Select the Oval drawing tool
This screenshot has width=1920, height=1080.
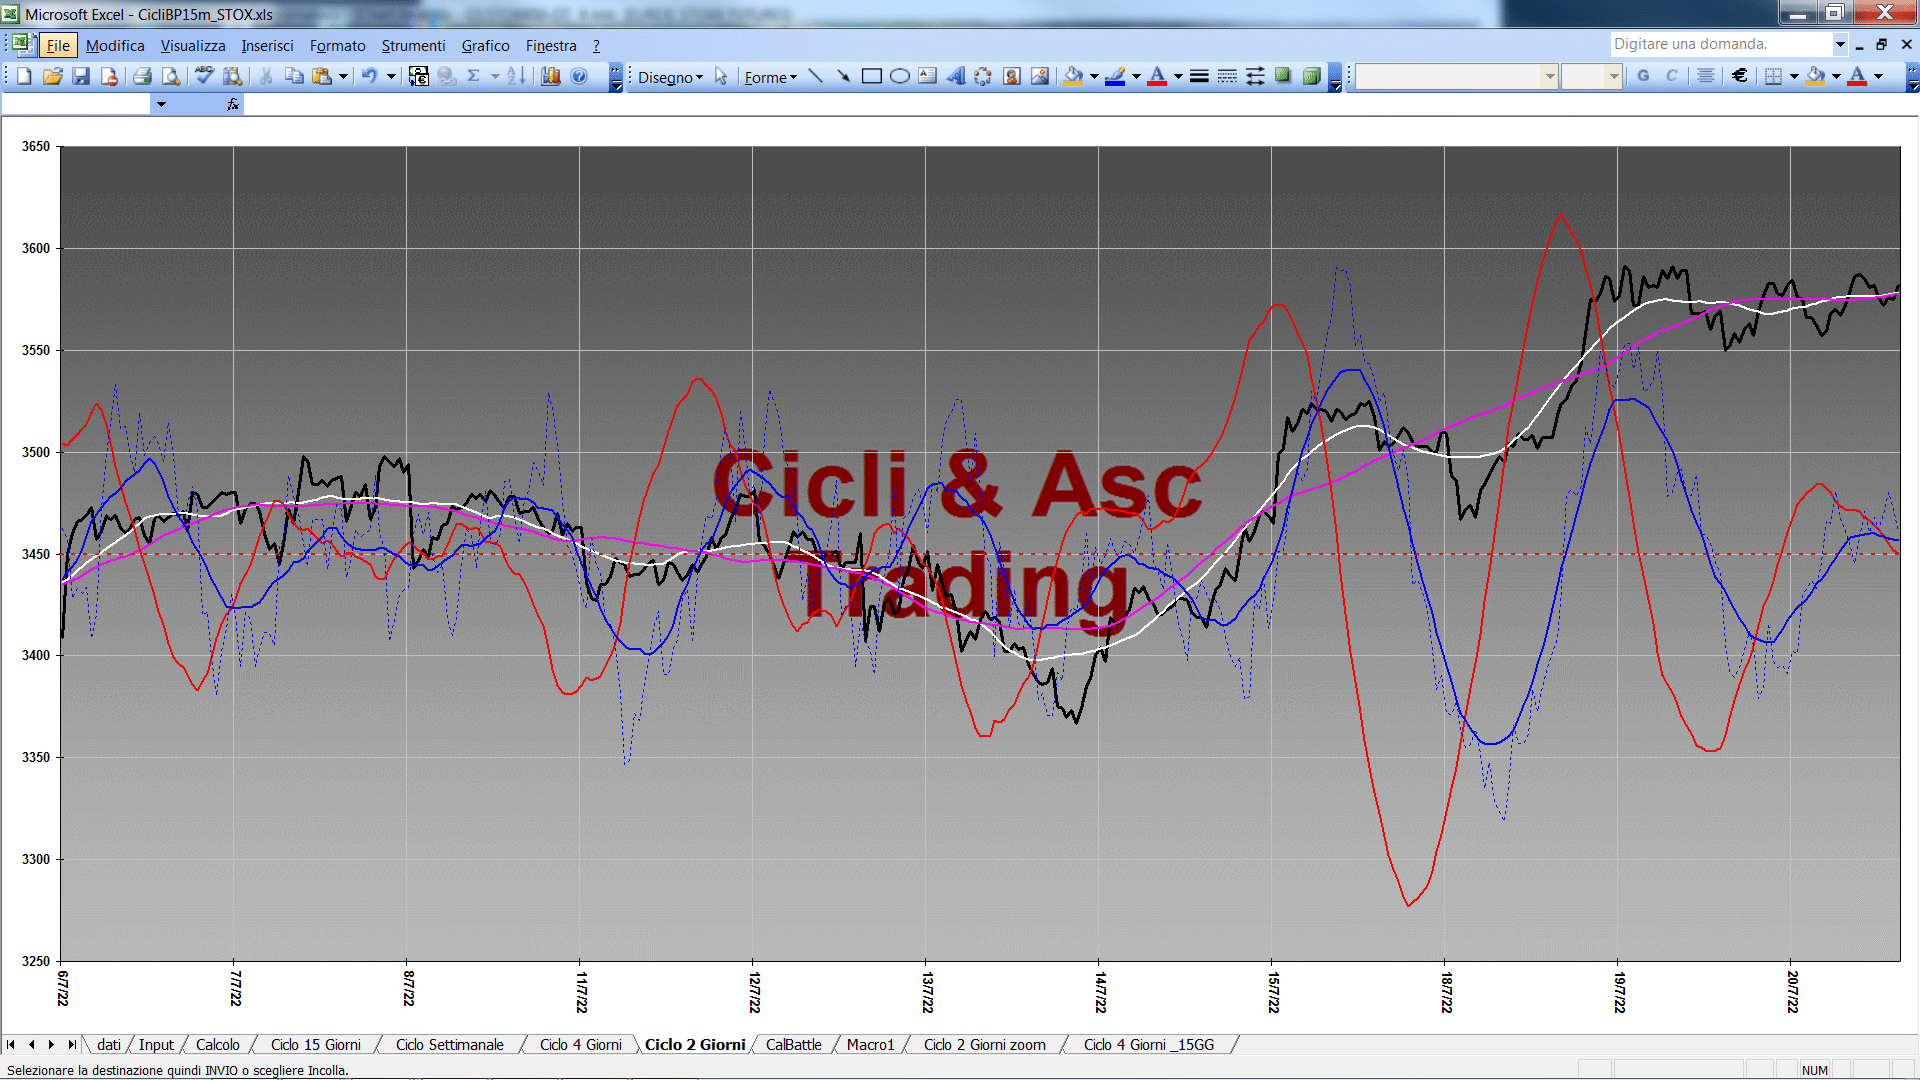[899, 76]
